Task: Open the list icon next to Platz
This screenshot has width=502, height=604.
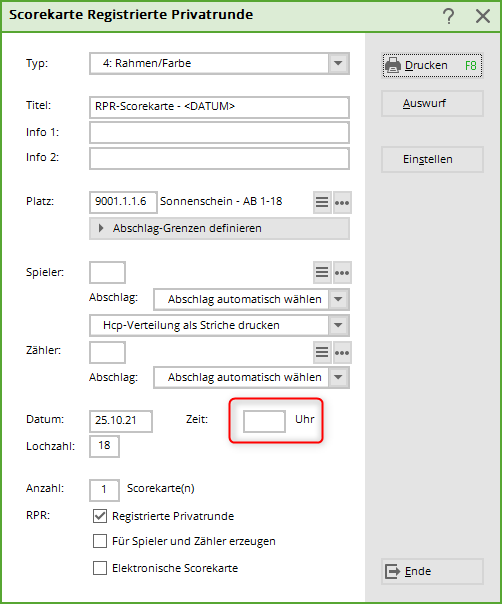Action: [x=322, y=202]
